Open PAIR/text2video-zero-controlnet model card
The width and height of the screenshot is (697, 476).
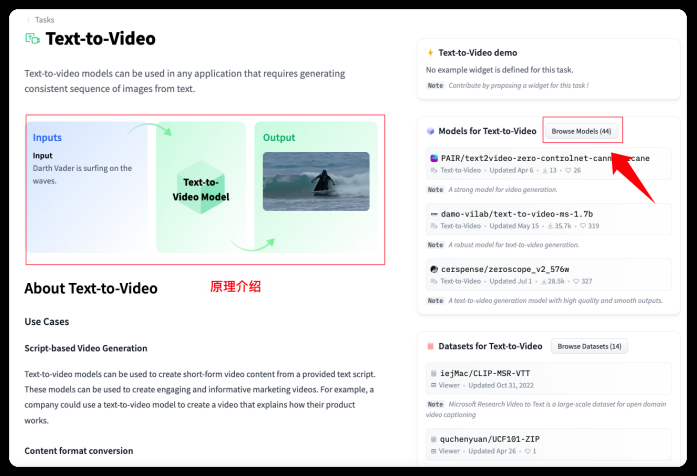coord(548,164)
